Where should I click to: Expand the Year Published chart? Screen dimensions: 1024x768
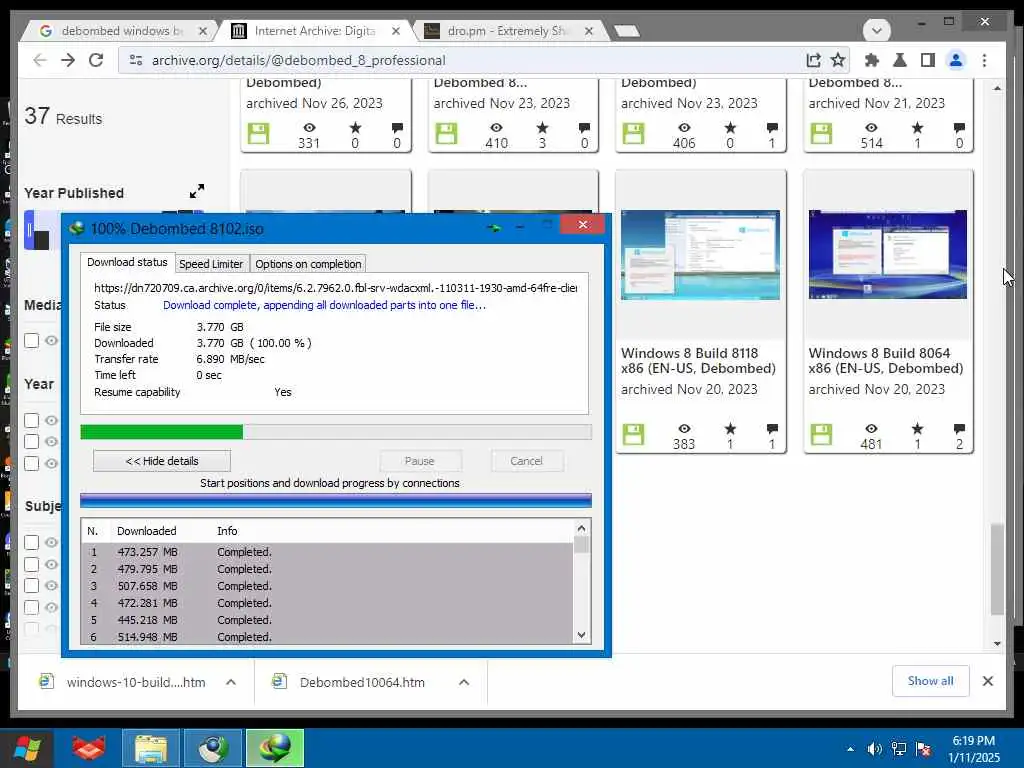click(197, 191)
